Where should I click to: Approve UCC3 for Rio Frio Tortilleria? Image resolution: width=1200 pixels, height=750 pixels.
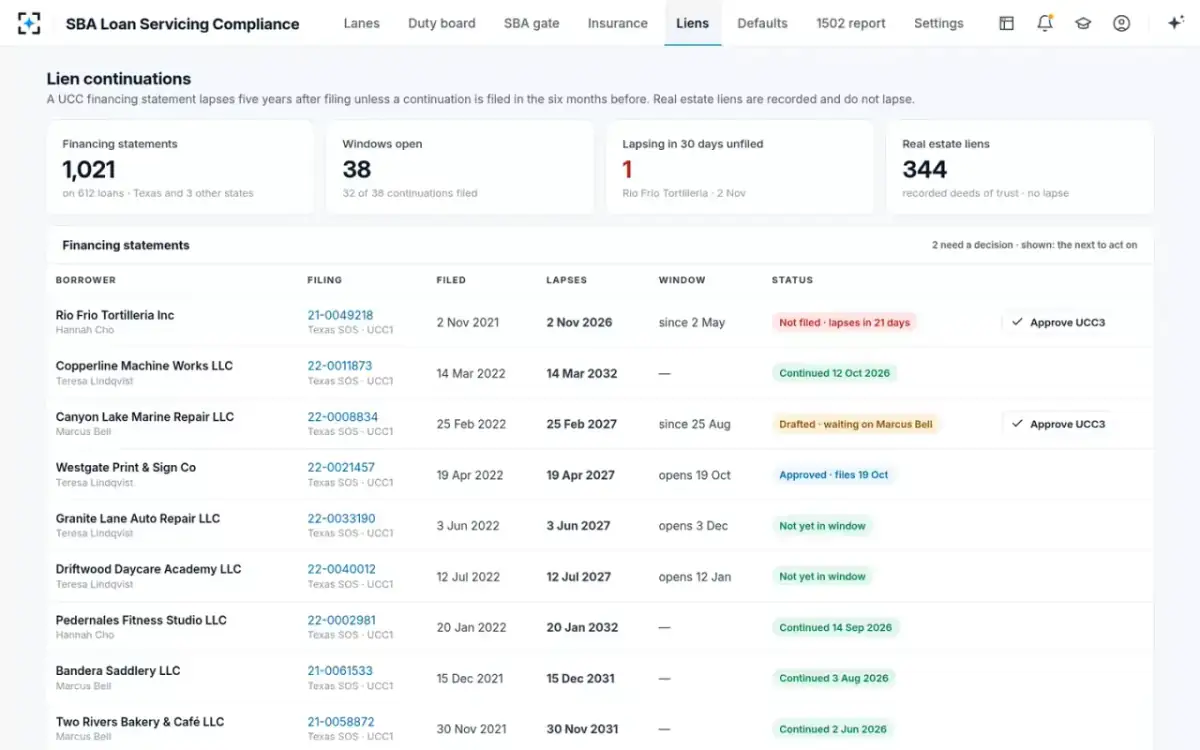(x=1057, y=322)
